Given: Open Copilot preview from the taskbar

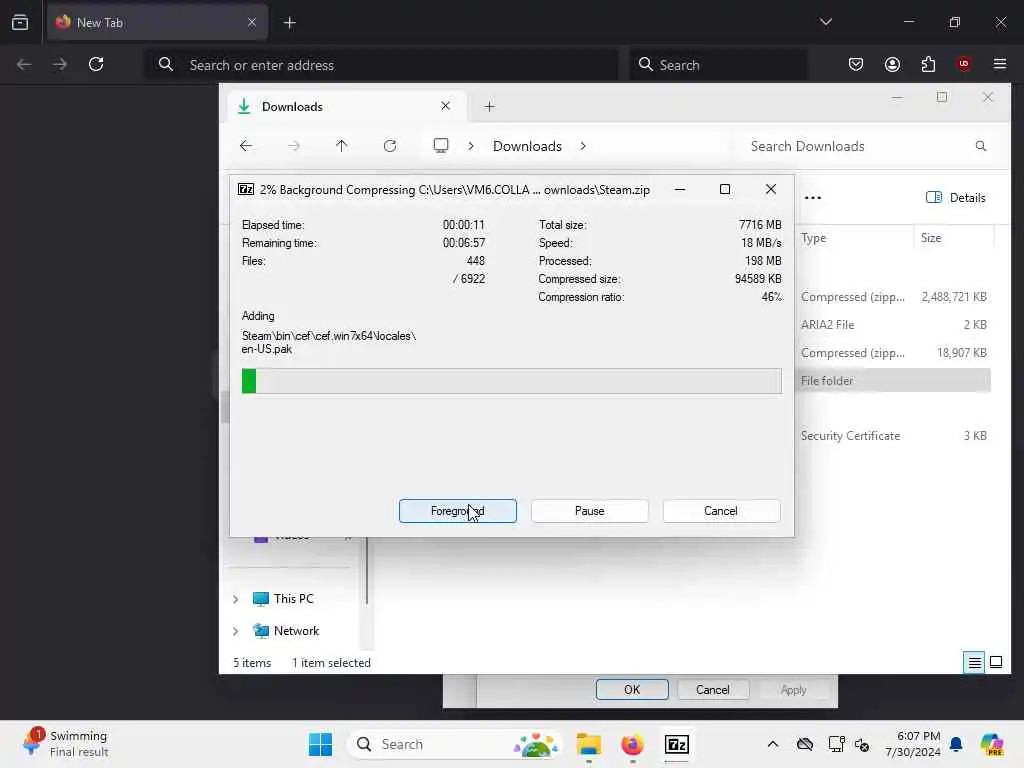Looking at the screenshot, I should [992, 744].
